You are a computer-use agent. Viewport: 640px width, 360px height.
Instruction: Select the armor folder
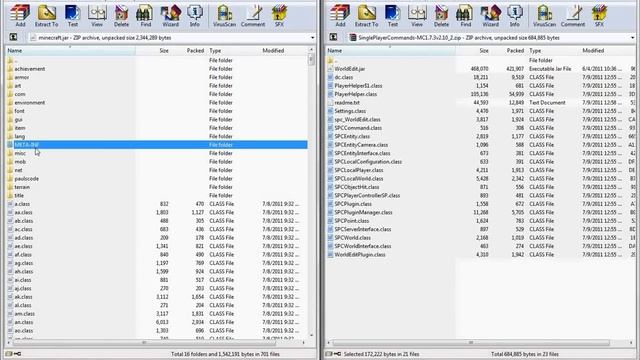(22, 77)
